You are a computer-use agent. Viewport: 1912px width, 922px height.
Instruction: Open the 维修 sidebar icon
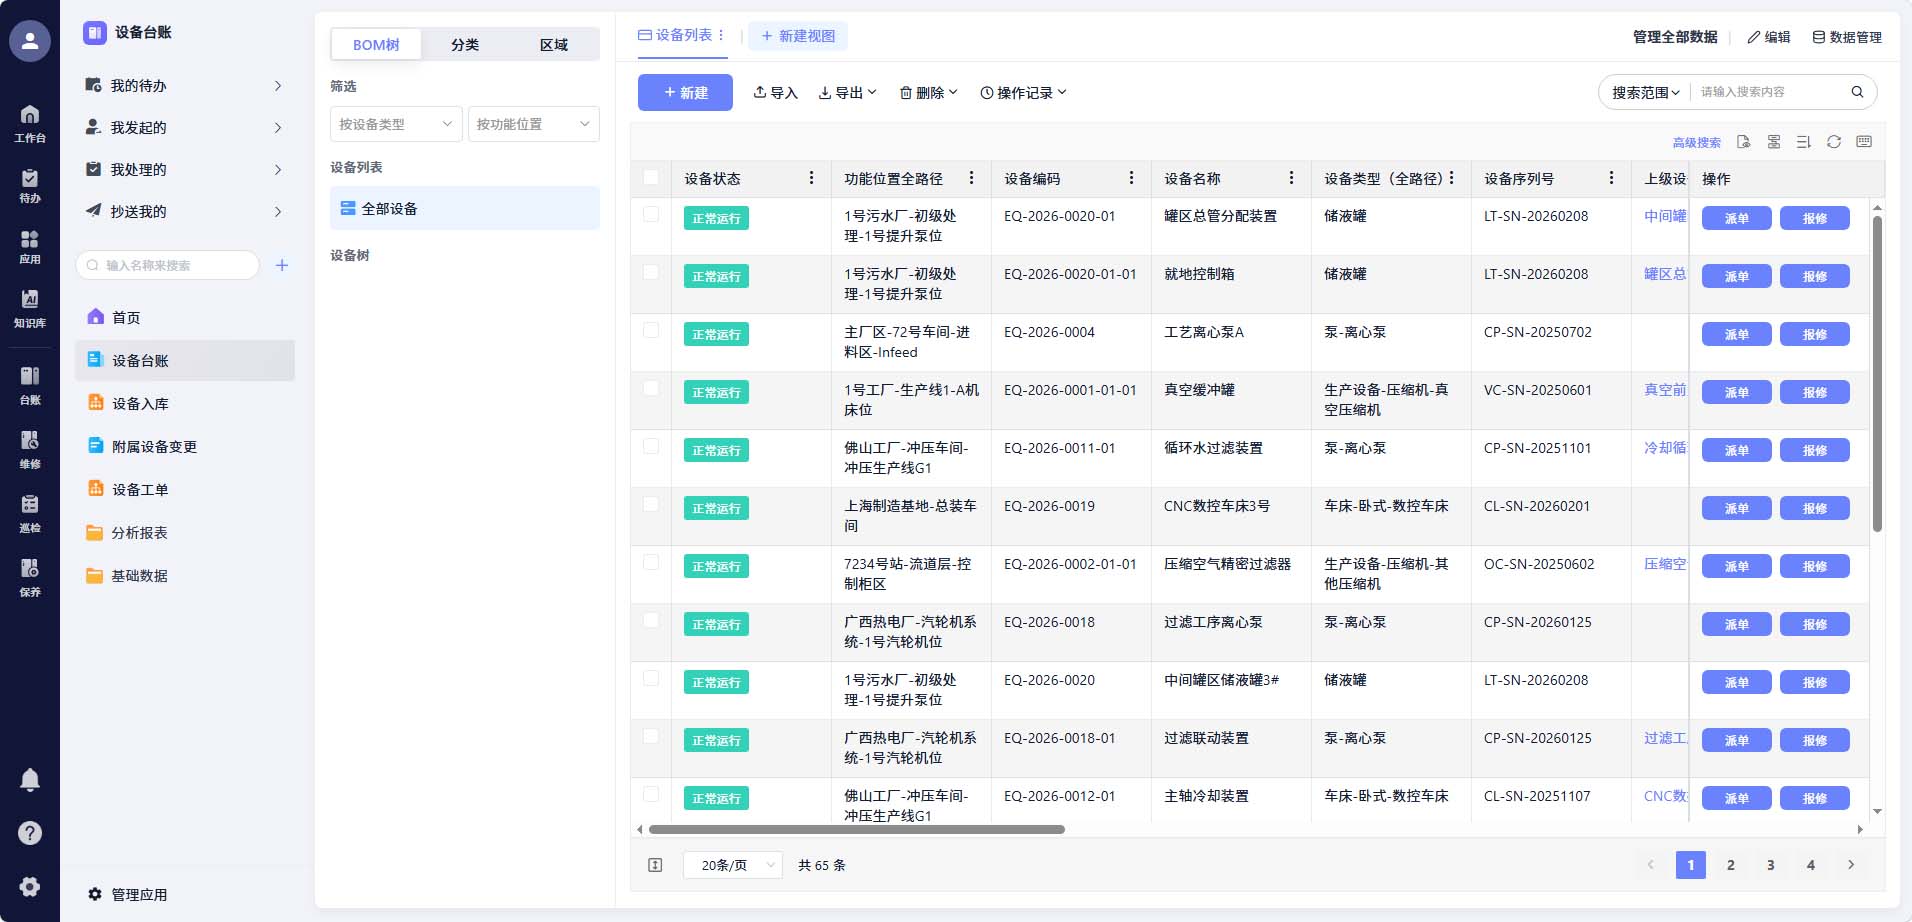coord(30,449)
